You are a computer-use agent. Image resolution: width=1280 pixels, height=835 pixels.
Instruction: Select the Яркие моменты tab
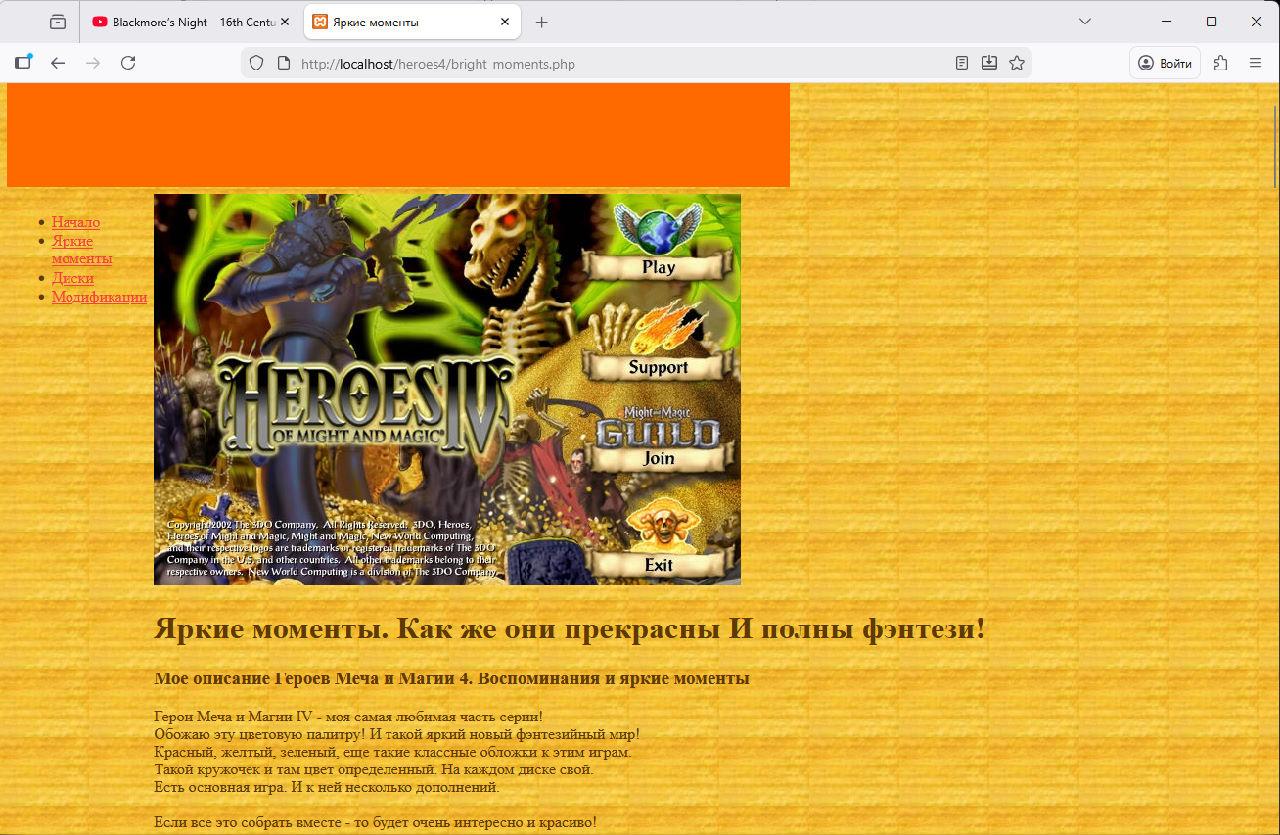coord(412,22)
